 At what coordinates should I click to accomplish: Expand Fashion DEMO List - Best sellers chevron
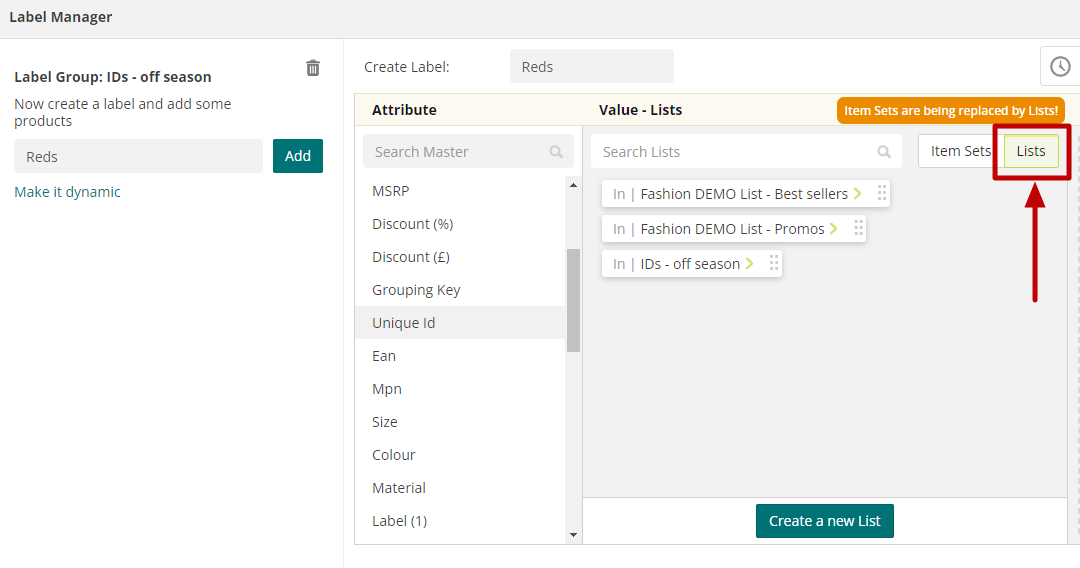858,194
